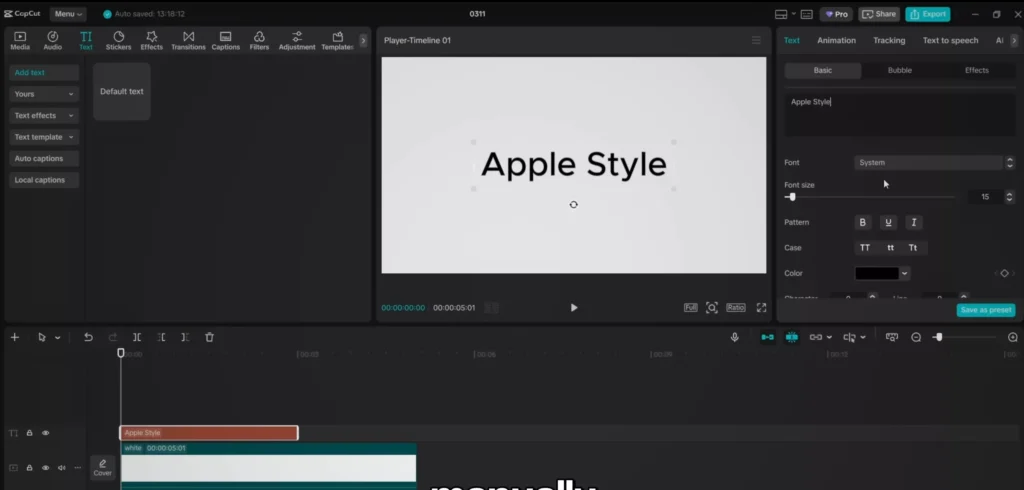Viewport: 1024px width, 490px height.
Task: Click the microphone record voiceover icon
Action: coord(735,337)
